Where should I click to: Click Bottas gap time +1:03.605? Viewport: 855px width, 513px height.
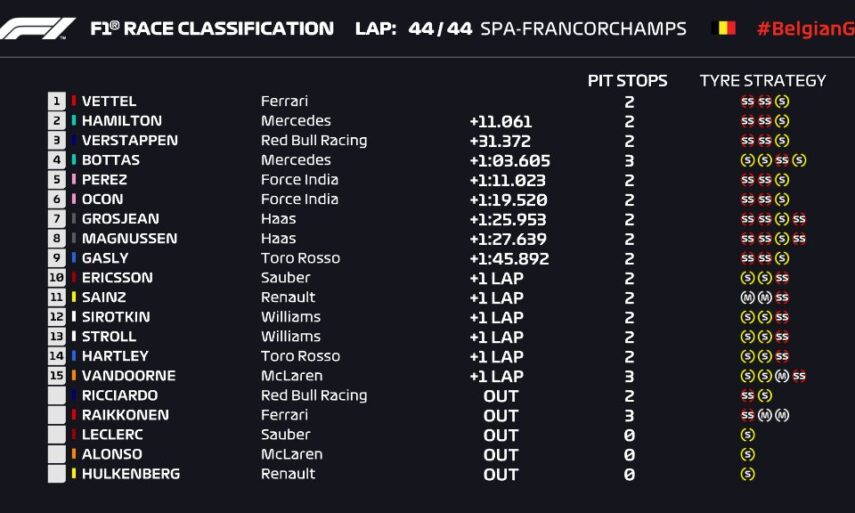[509, 160]
